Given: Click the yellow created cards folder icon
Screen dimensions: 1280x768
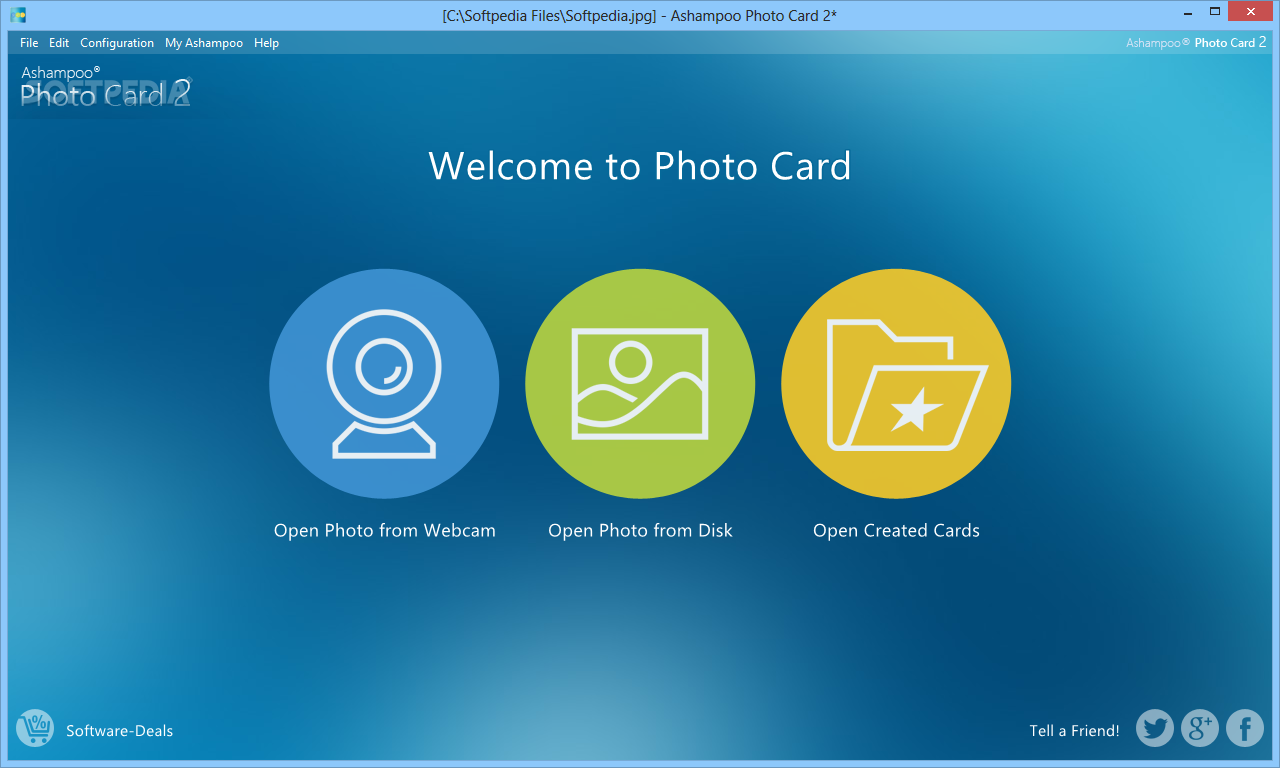Looking at the screenshot, I should tap(896, 384).
